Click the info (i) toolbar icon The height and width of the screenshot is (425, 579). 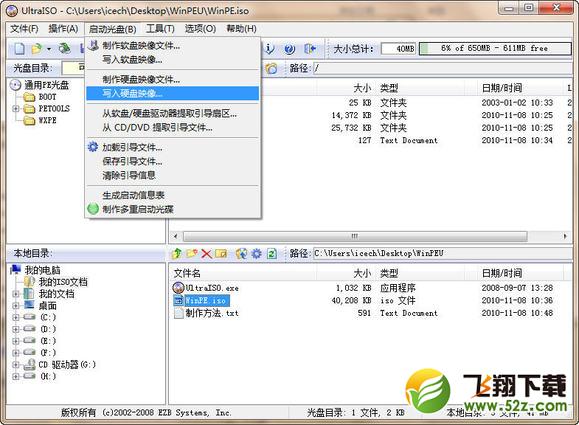[270, 48]
